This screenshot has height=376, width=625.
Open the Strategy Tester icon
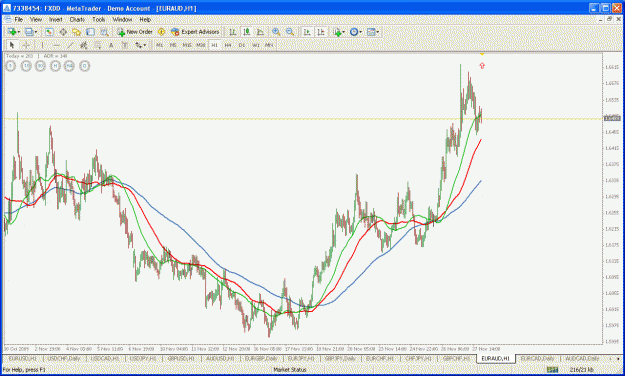click(x=104, y=31)
